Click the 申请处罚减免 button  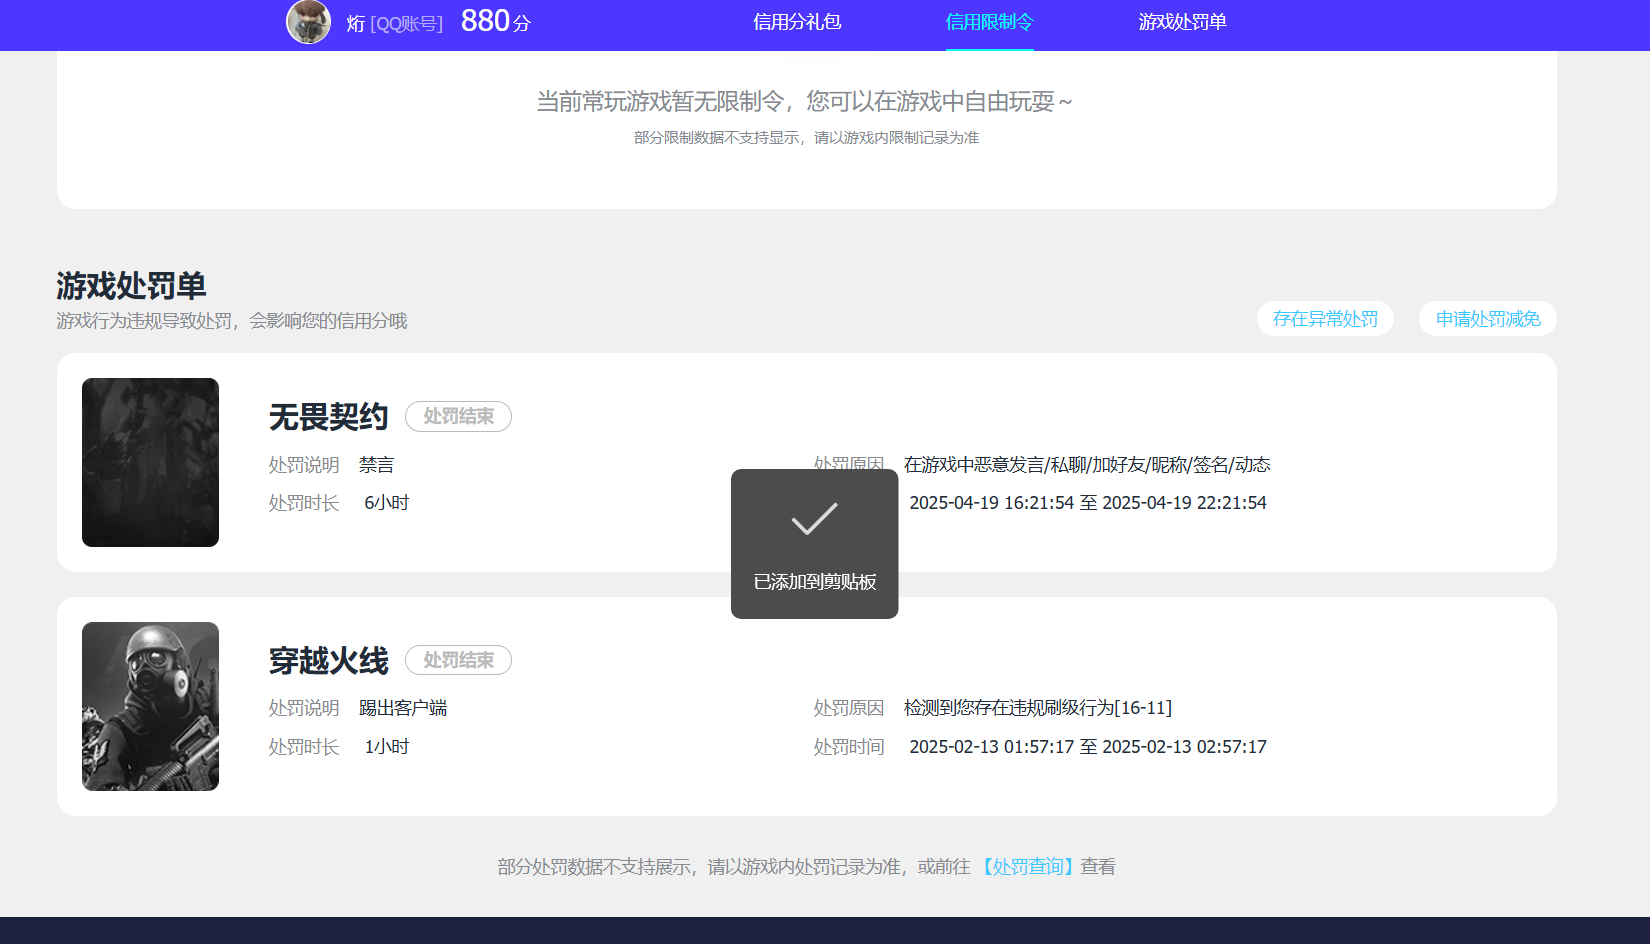point(1488,319)
